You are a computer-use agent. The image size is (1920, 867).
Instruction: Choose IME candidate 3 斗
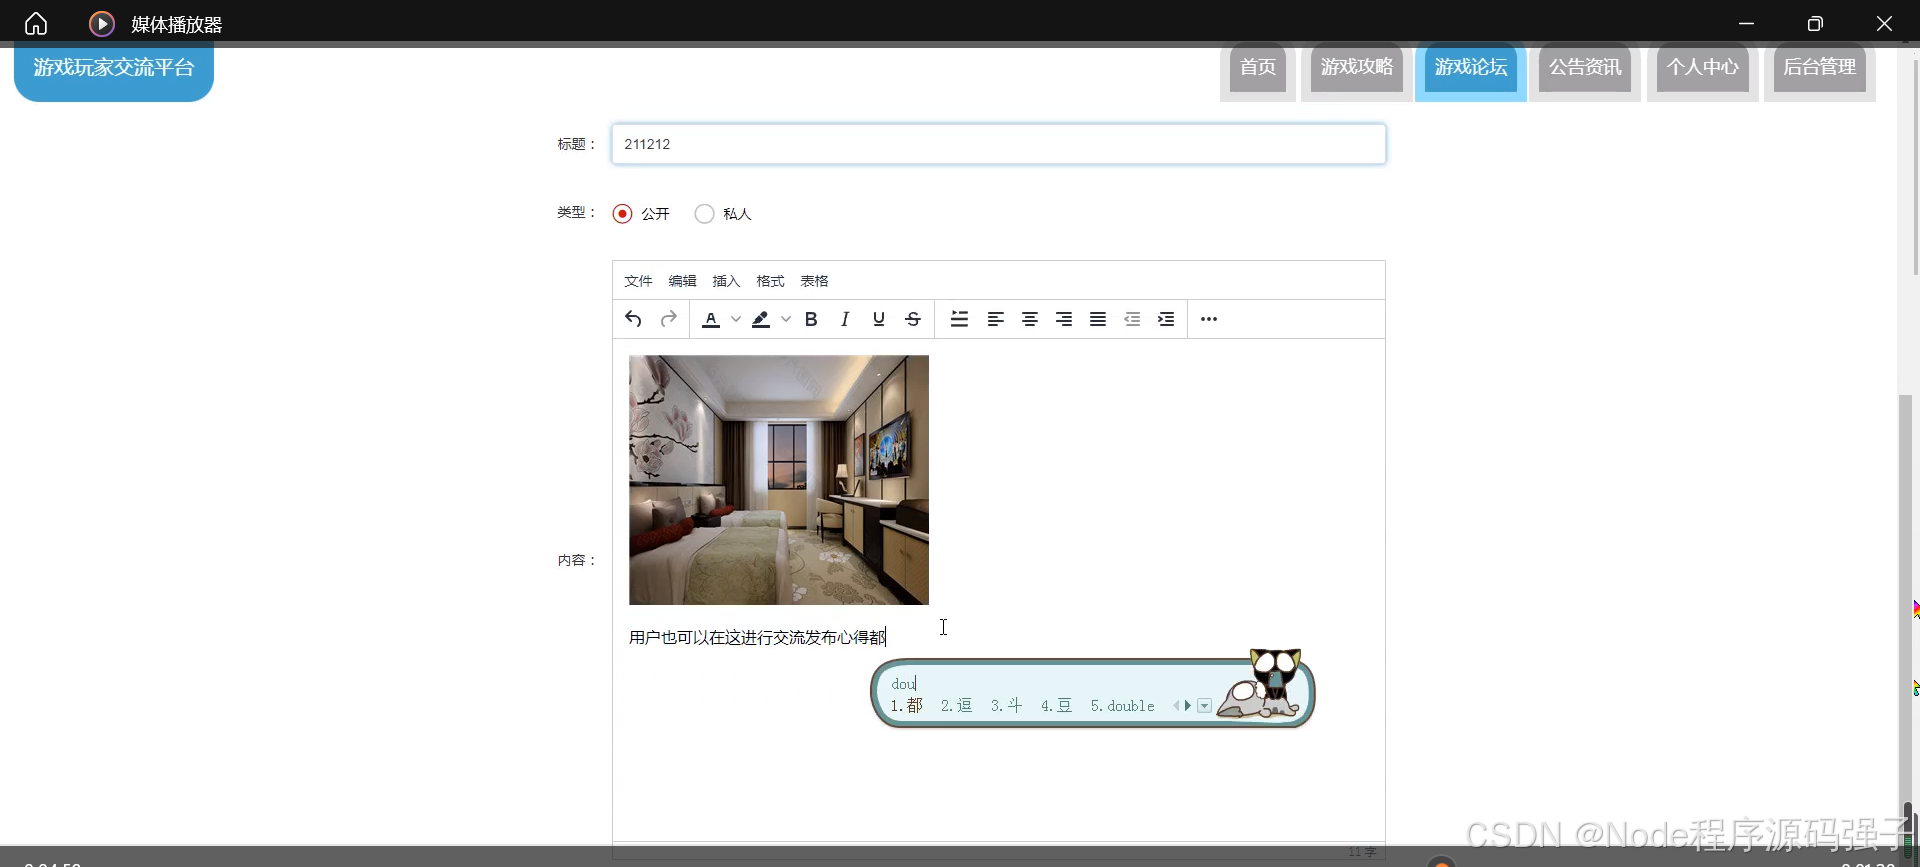click(x=1007, y=706)
